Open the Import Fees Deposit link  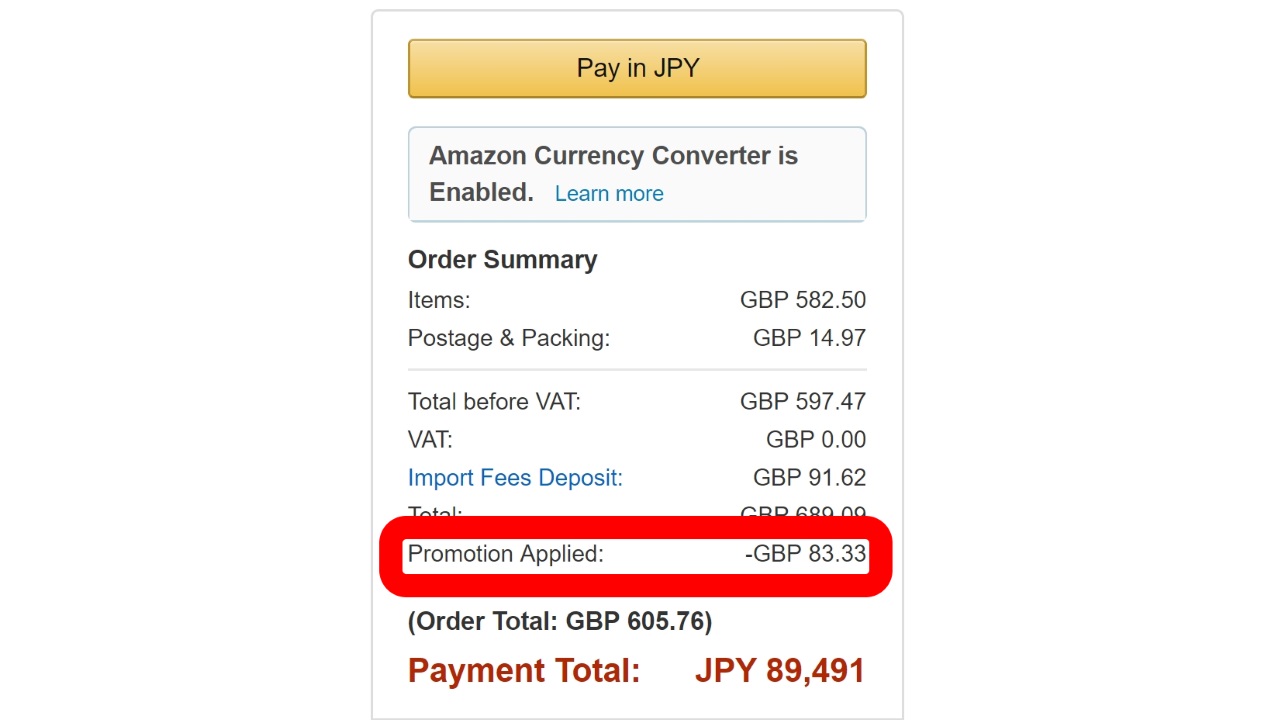point(515,478)
